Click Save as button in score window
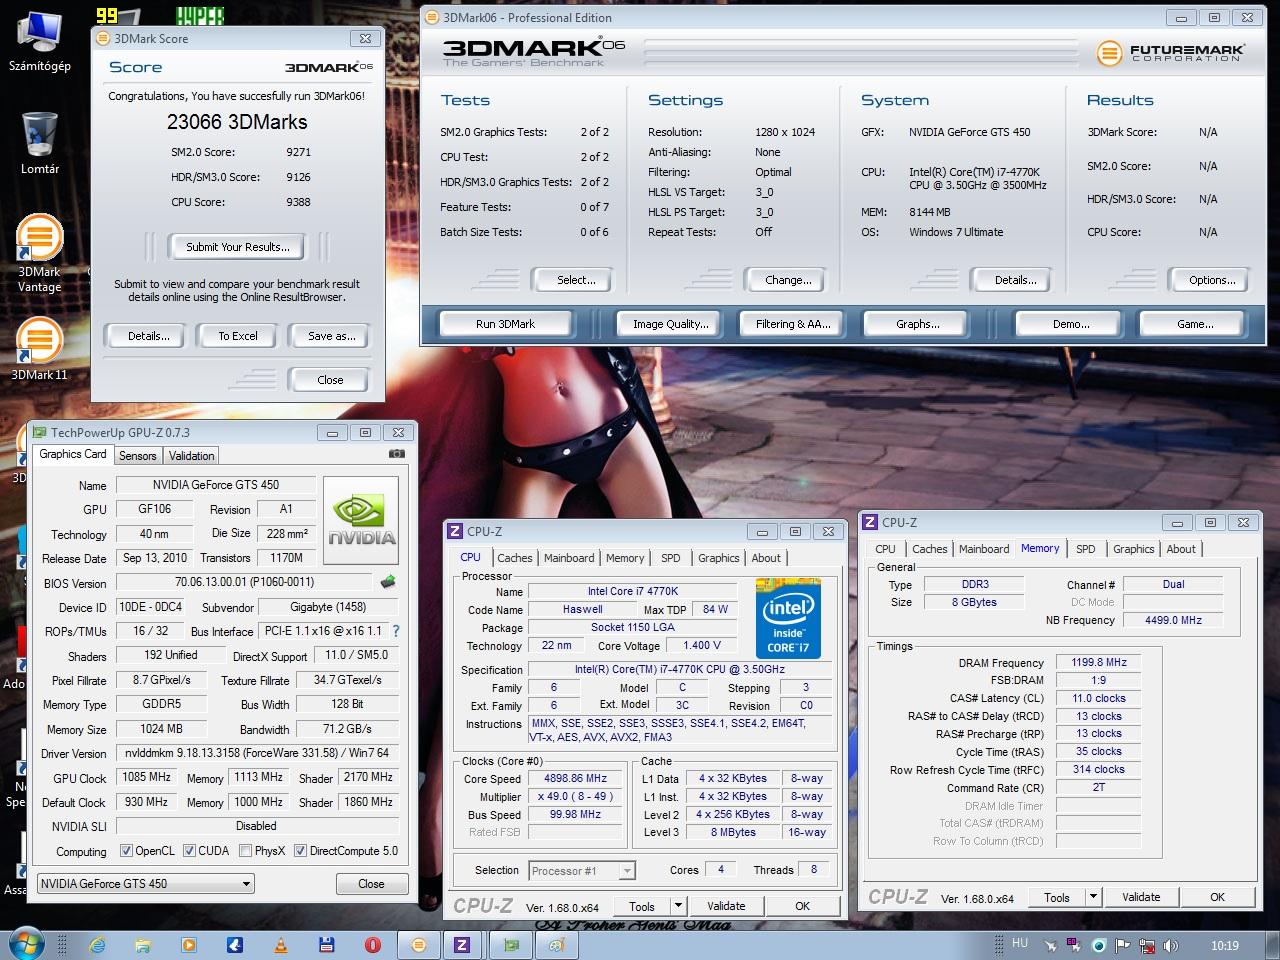 [331, 336]
